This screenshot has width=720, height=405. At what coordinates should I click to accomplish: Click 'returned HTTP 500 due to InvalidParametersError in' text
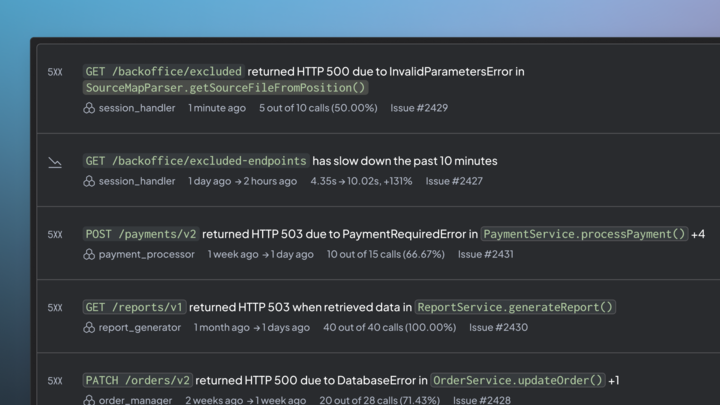click(x=386, y=72)
